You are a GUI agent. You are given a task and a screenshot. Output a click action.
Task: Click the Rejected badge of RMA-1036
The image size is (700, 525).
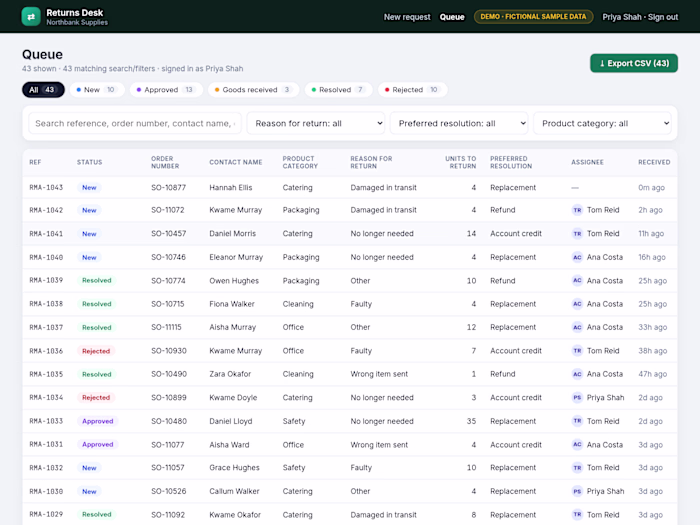[x=96, y=351]
